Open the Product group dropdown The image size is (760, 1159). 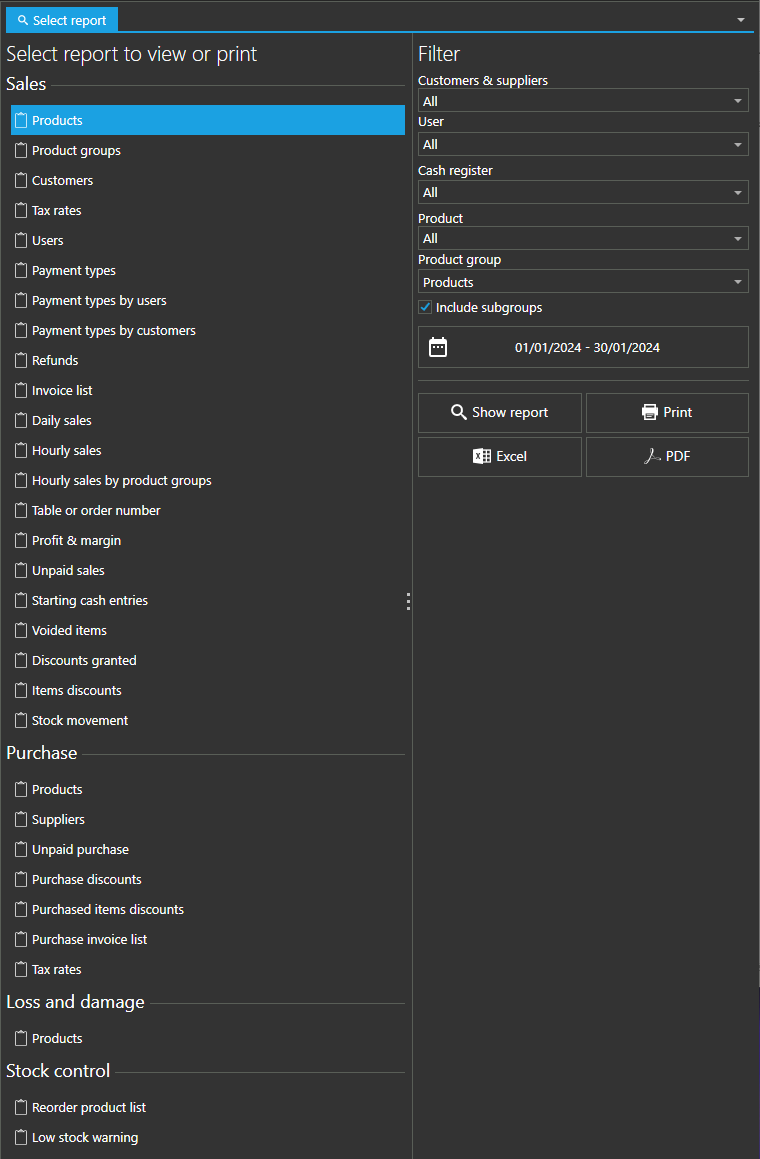738,282
